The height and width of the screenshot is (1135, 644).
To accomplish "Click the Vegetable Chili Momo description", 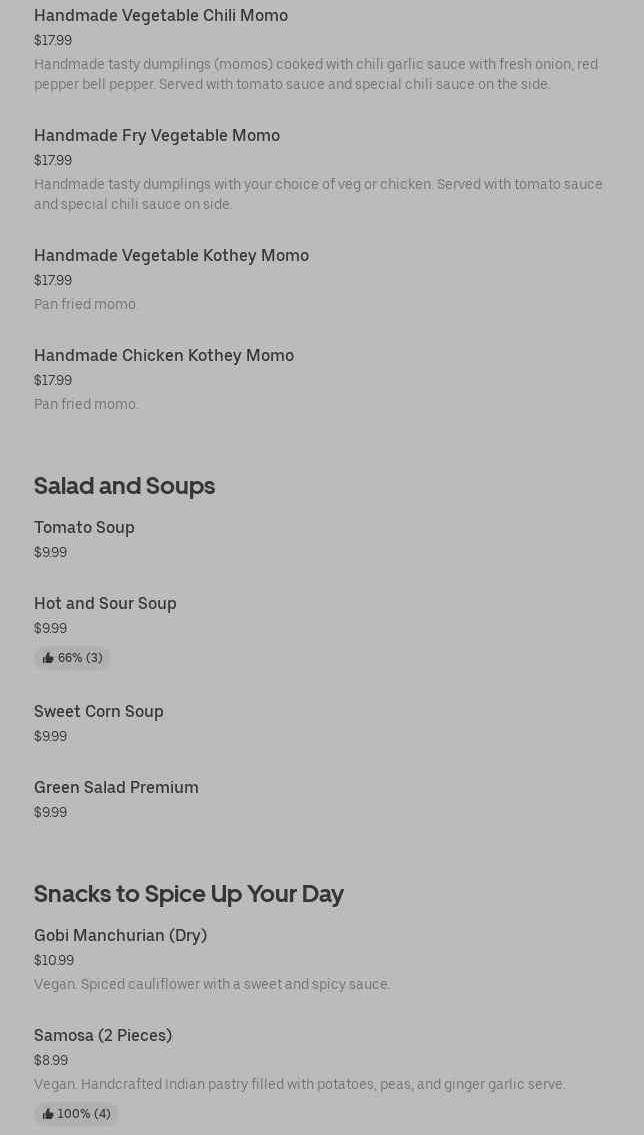I will (x=316, y=74).
